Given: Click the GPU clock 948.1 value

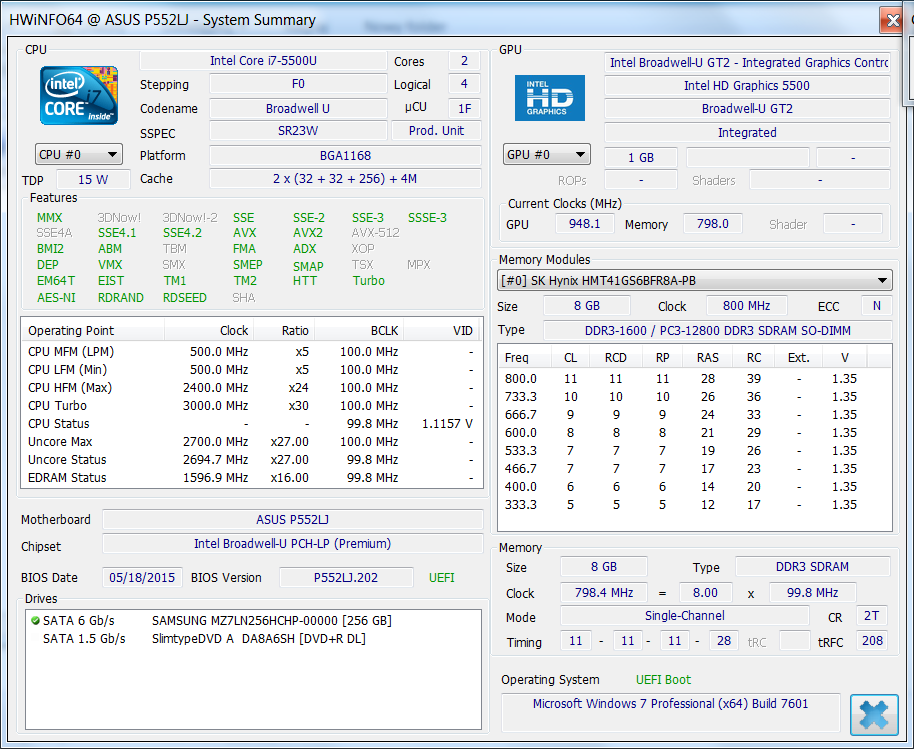Looking at the screenshot, I should click(x=584, y=224).
